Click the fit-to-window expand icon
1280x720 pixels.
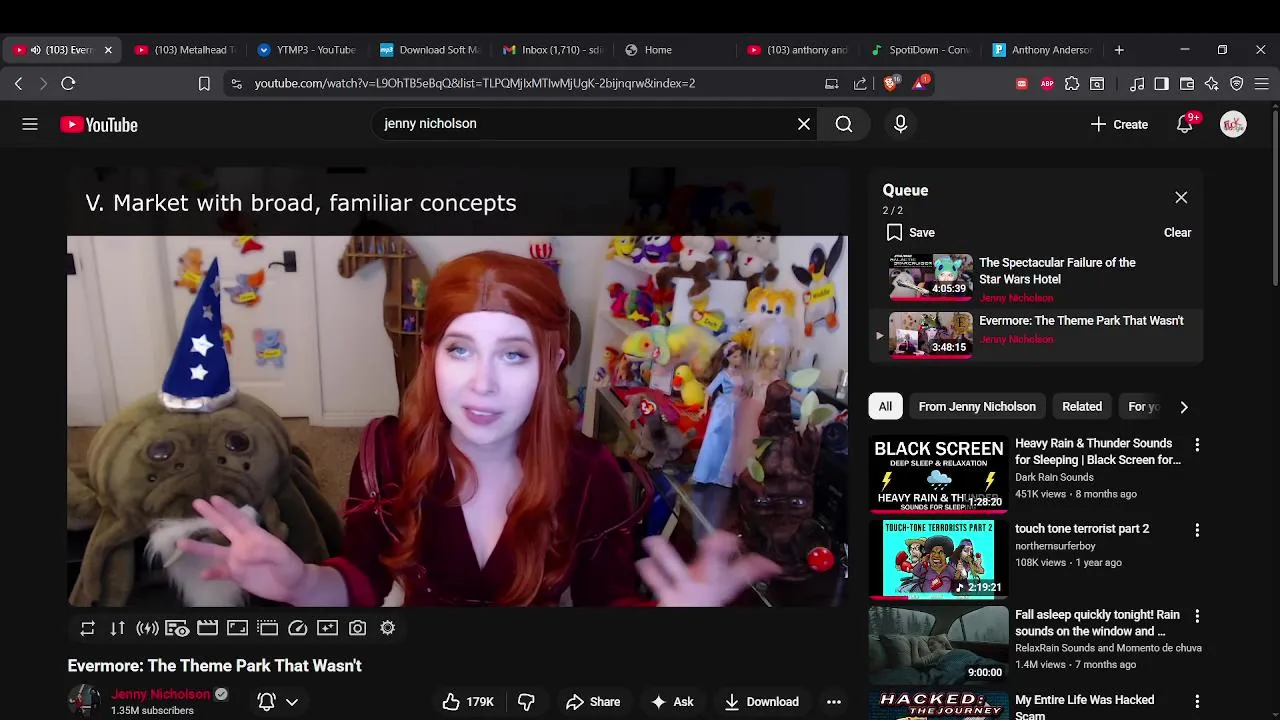tap(237, 628)
